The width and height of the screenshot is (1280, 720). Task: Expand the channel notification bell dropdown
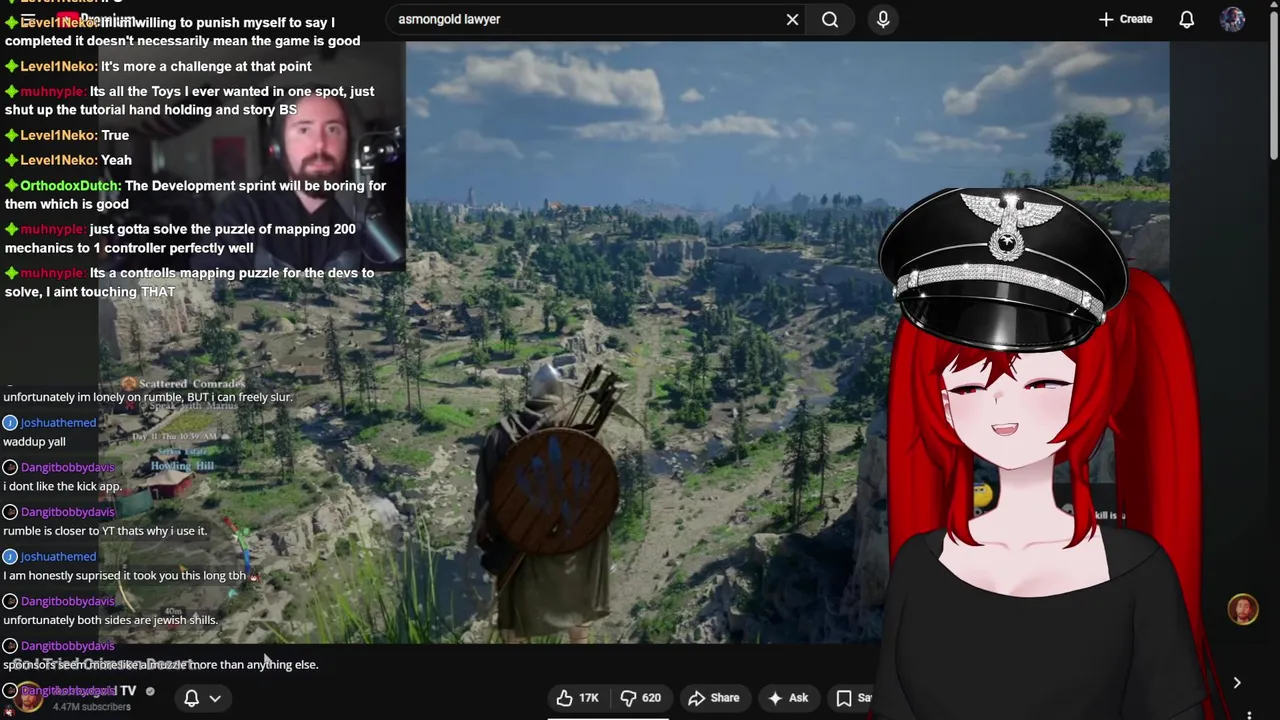[201, 698]
